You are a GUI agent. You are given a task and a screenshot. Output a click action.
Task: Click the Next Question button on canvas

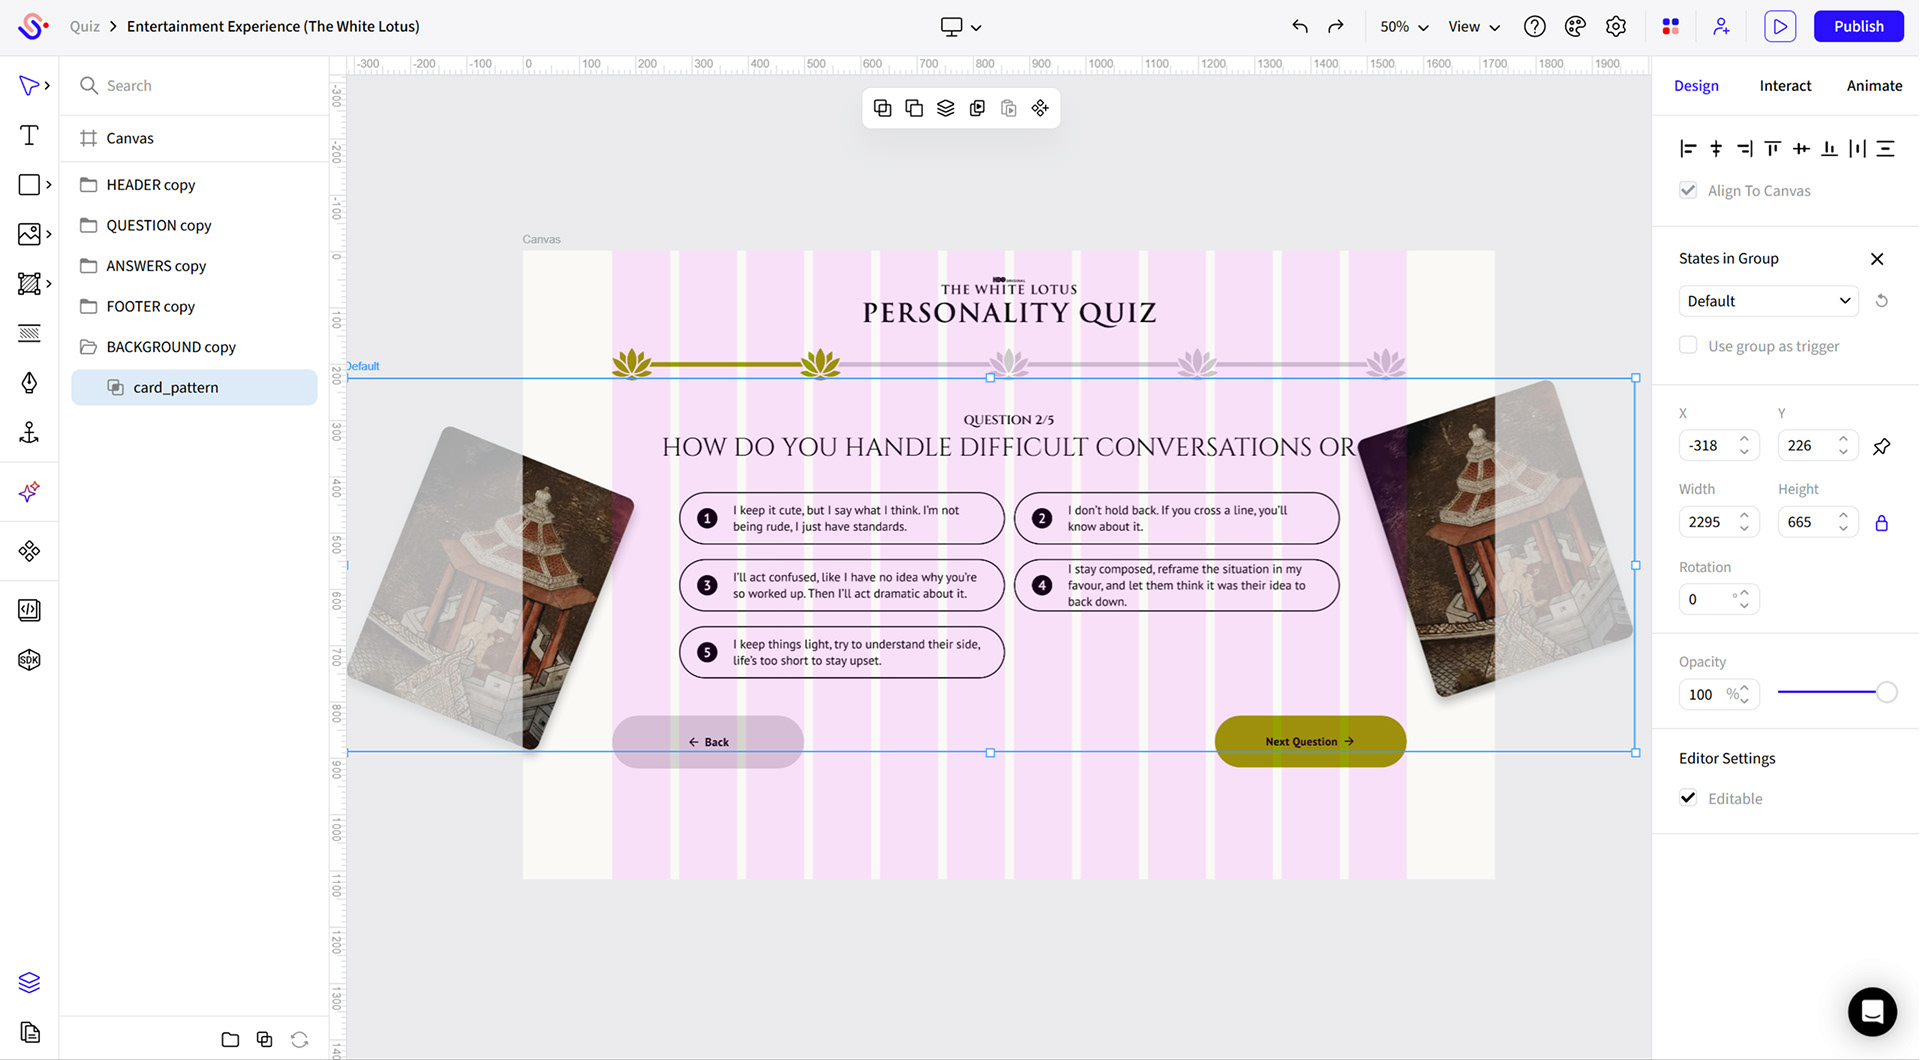(1310, 741)
